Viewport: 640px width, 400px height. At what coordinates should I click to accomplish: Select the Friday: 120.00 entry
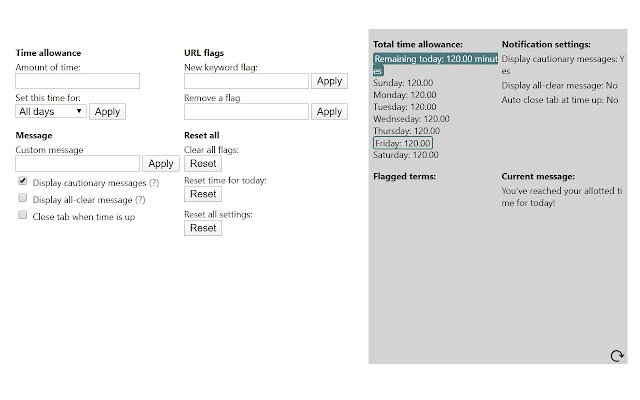(x=404, y=143)
